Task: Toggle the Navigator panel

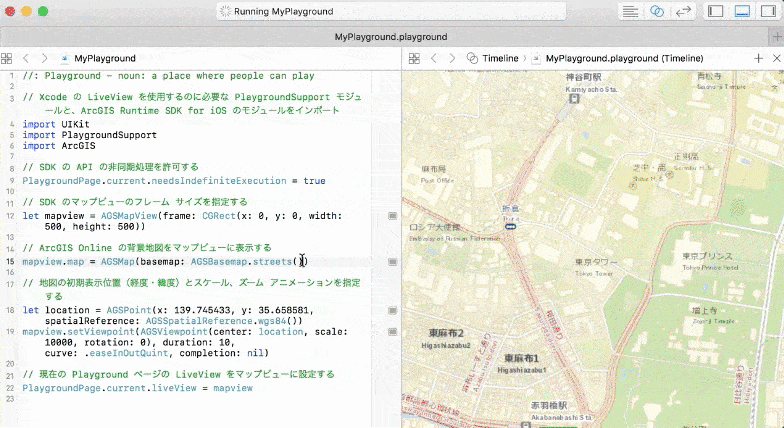Action: (x=716, y=12)
